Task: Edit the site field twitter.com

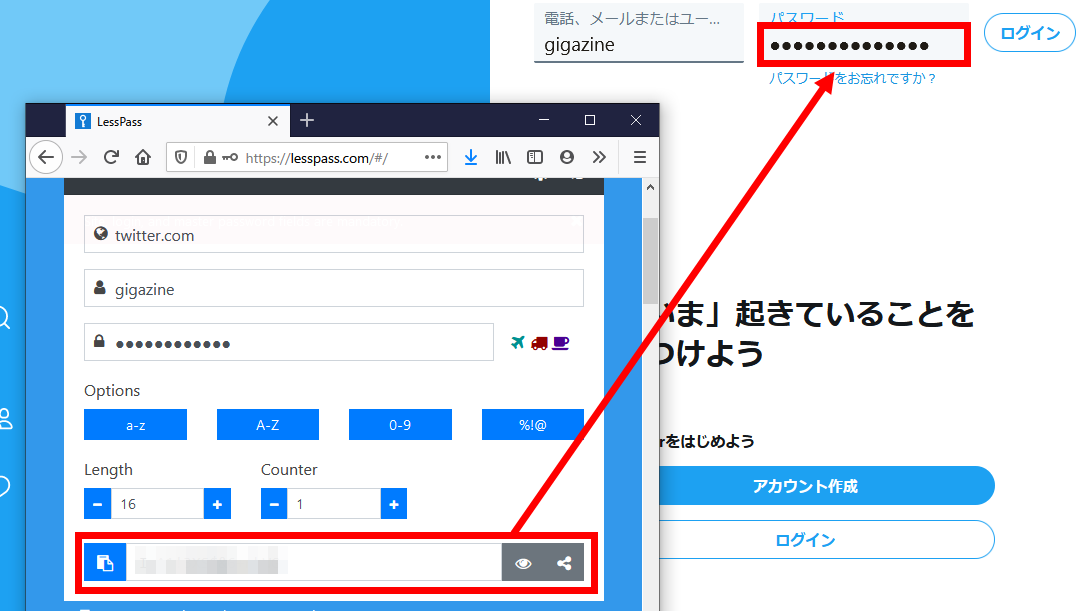Action: point(333,234)
